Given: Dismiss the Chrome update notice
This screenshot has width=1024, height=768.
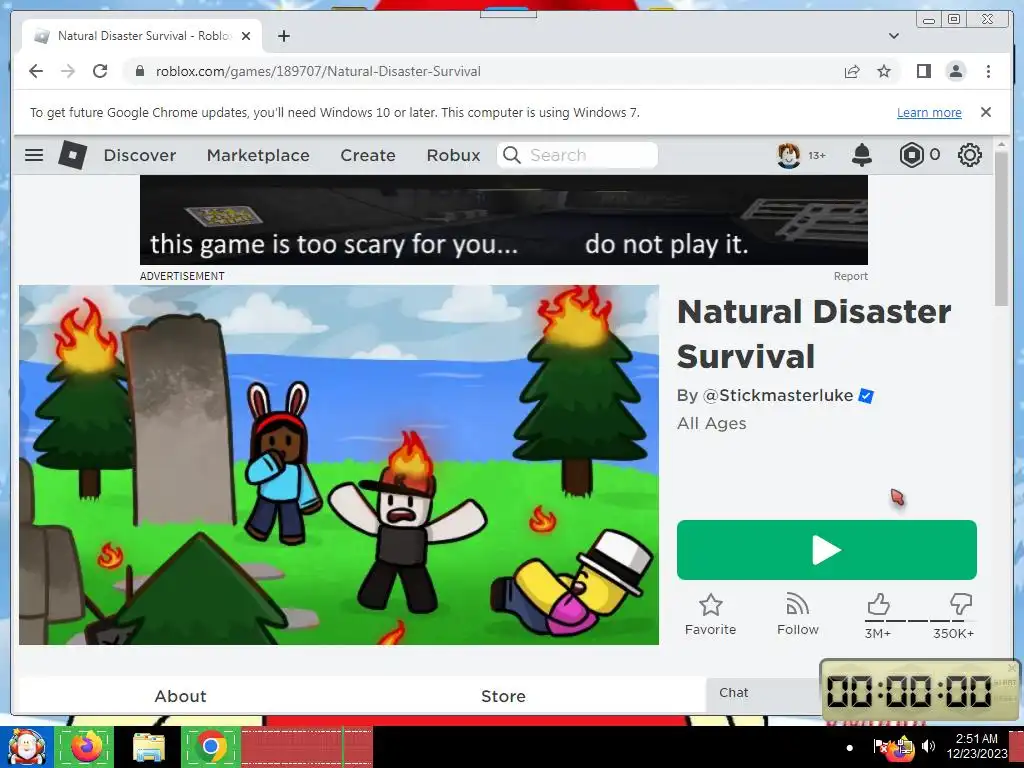Looking at the screenshot, I should click(986, 112).
